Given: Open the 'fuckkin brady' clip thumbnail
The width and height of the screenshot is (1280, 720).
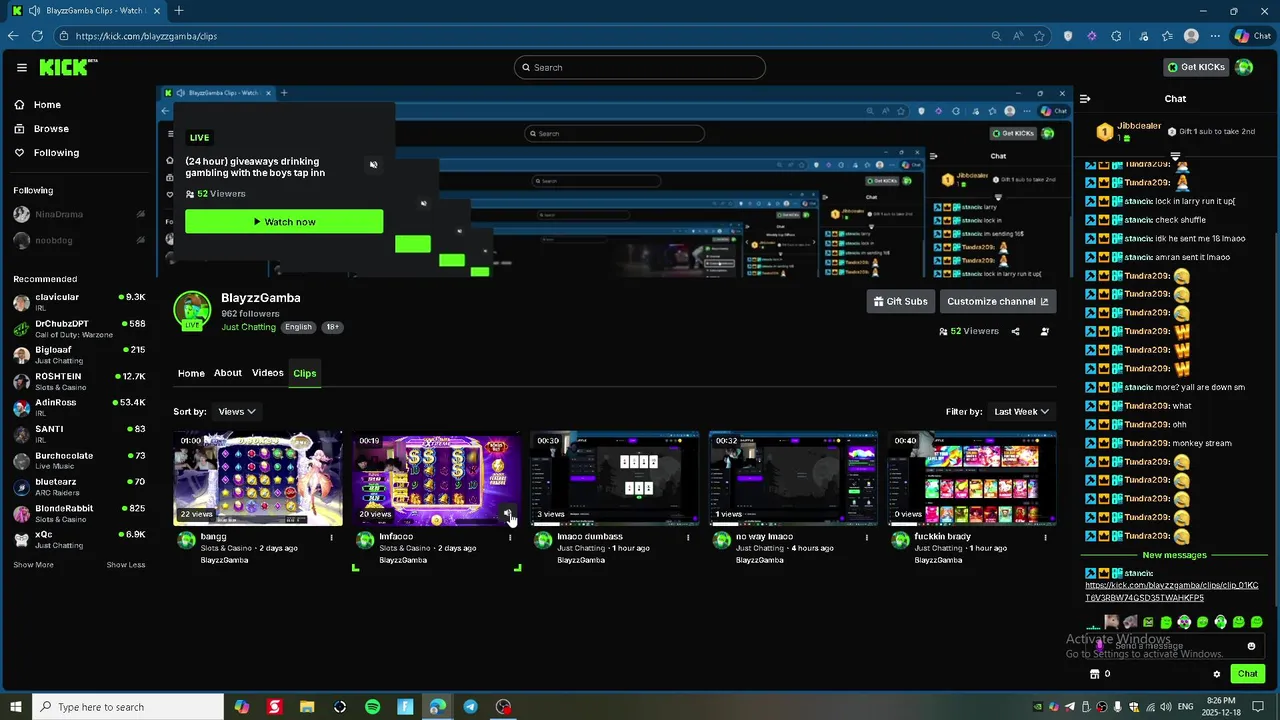Looking at the screenshot, I should pyautogui.click(x=972, y=478).
